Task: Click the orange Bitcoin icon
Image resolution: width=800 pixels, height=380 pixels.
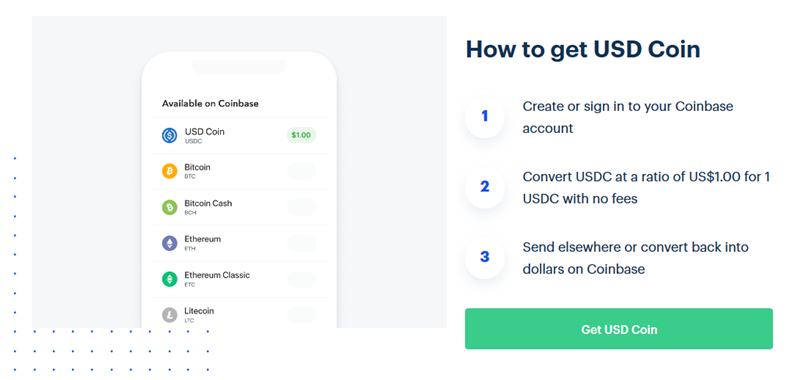Action: pos(169,171)
